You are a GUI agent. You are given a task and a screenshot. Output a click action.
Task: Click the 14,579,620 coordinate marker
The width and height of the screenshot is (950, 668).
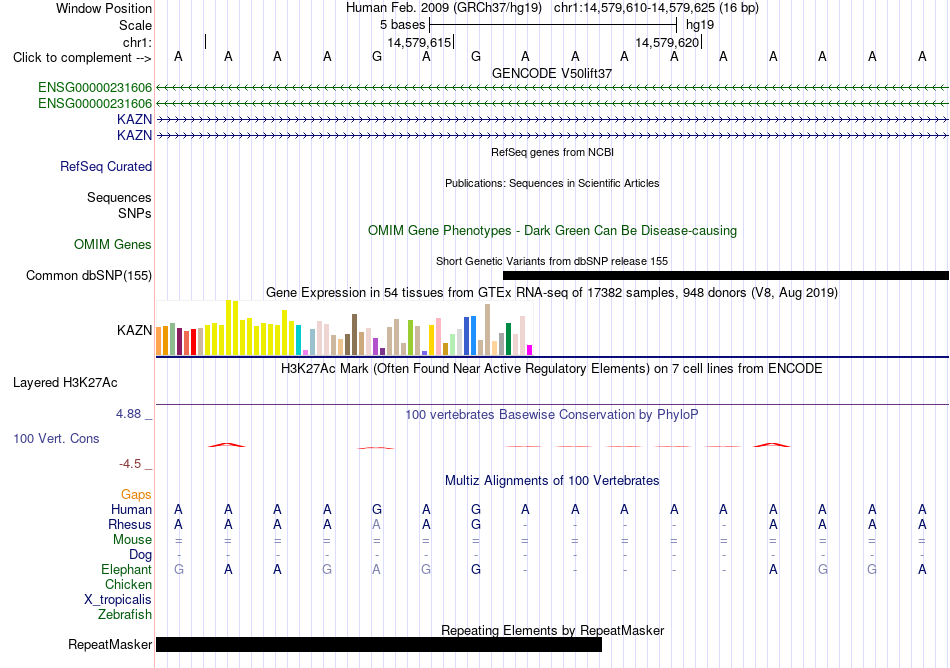[667, 42]
